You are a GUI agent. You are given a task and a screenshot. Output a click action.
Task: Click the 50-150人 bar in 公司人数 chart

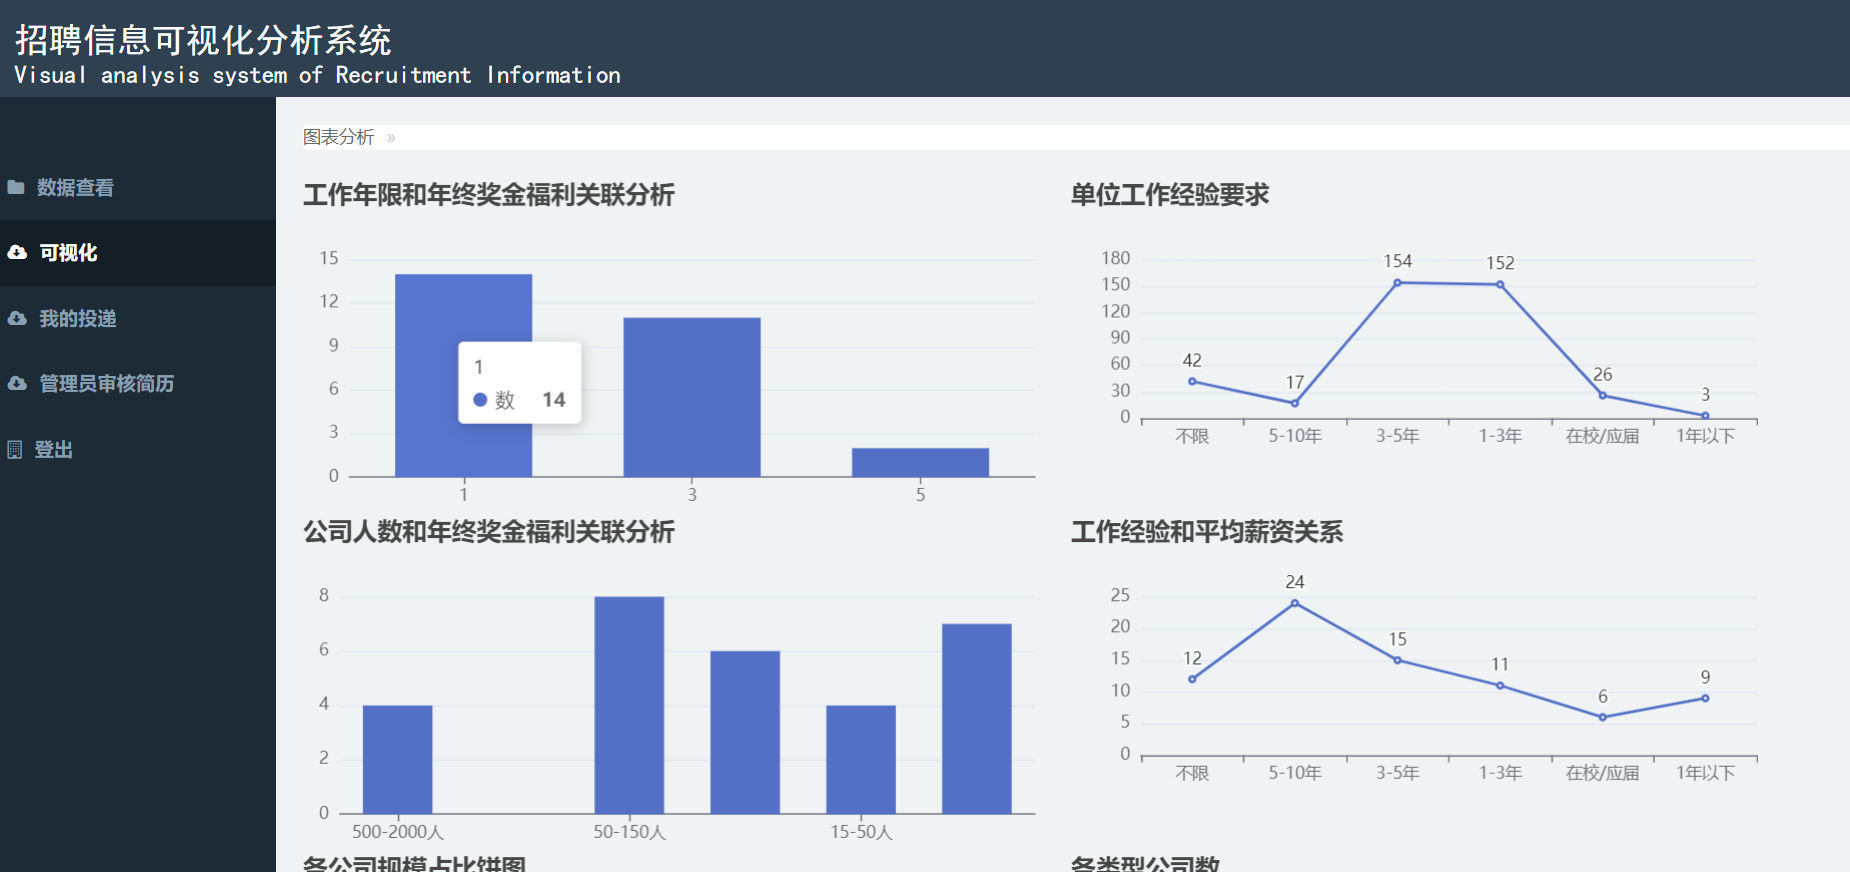(629, 705)
